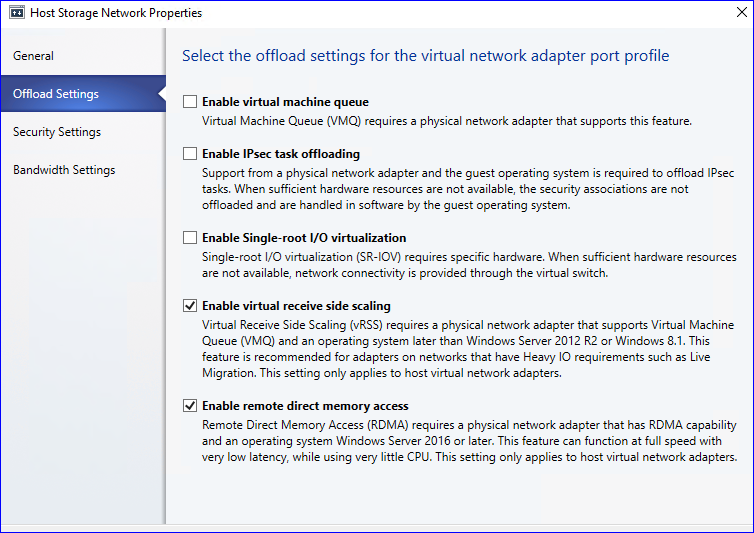
Task: Click the arrow notch beside Offload Settings
Action: coord(161,94)
